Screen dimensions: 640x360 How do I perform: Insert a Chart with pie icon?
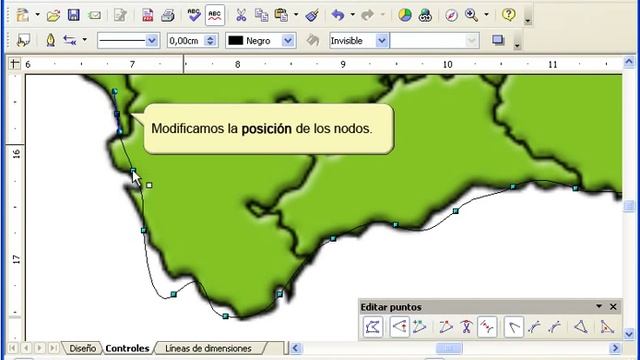coord(404,16)
